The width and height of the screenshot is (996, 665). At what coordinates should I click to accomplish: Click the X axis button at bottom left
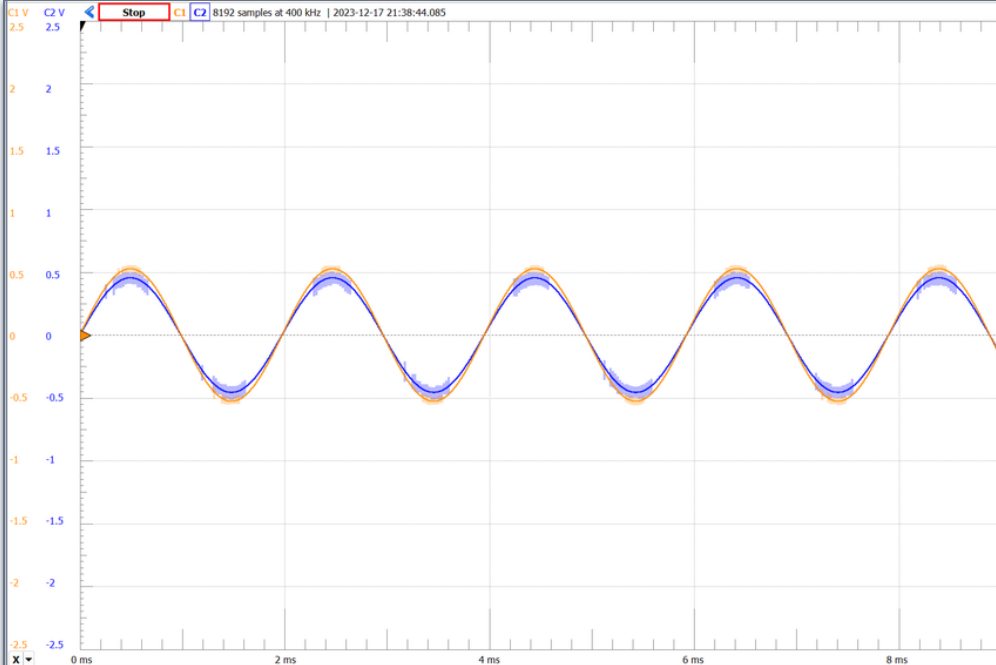15,659
